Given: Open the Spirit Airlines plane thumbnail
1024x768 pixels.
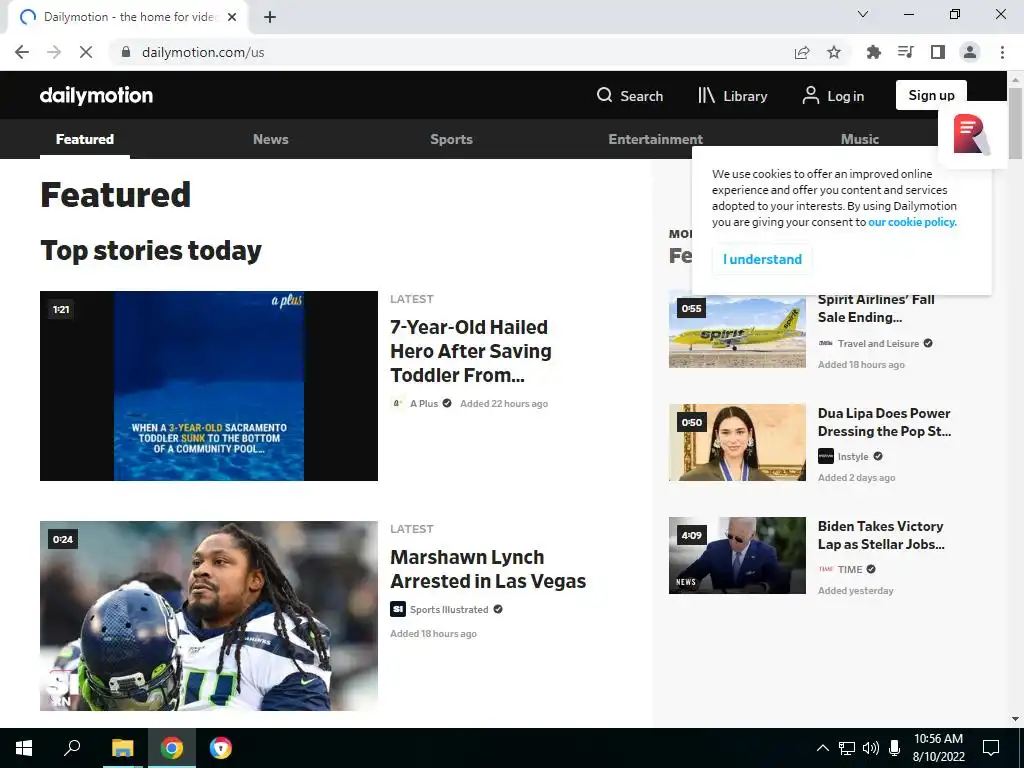Looking at the screenshot, I should 737,330.
